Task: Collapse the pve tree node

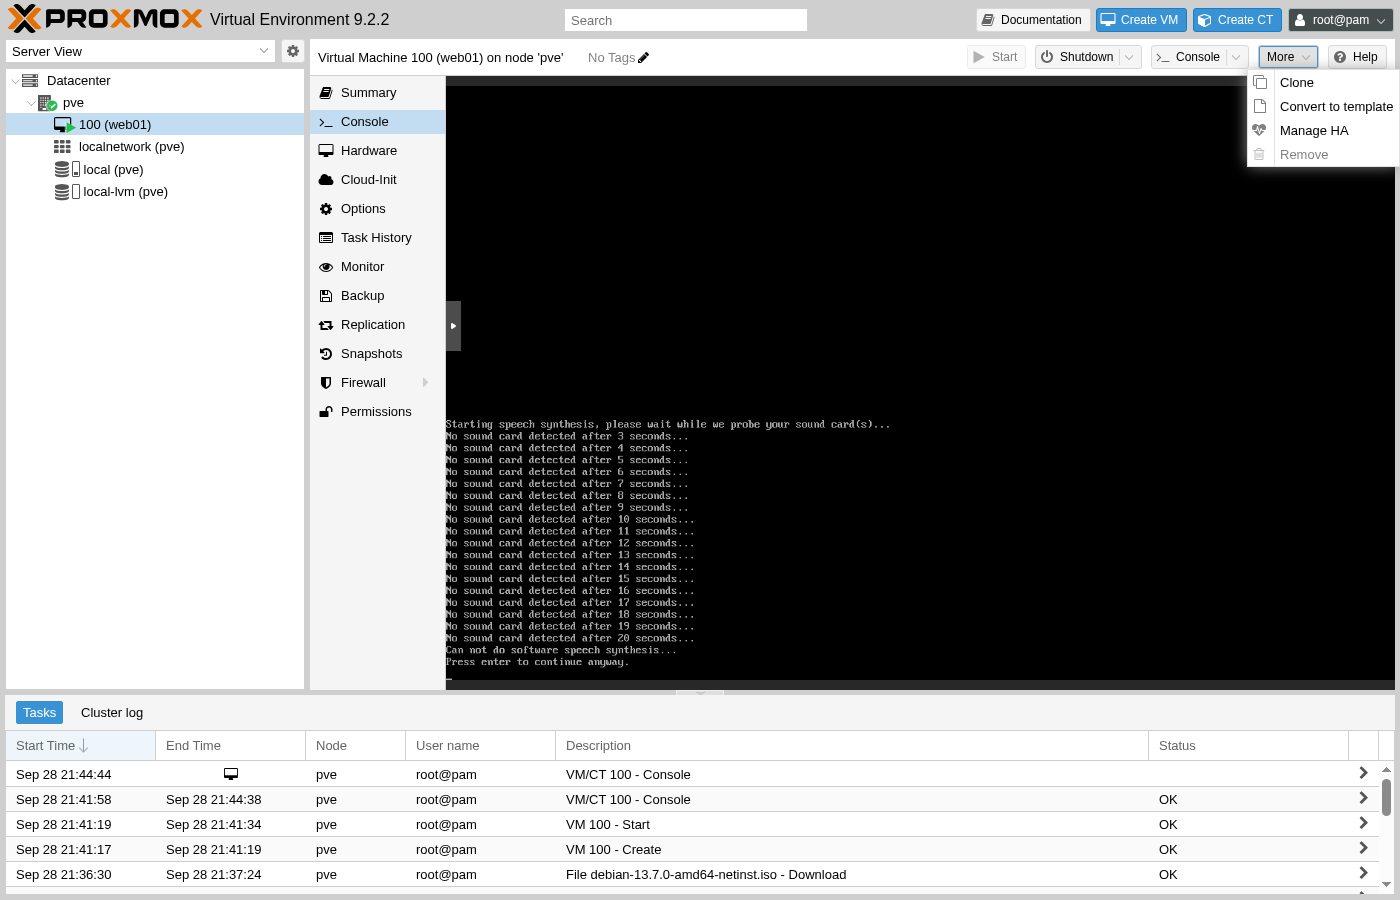Action: (31, 103)
